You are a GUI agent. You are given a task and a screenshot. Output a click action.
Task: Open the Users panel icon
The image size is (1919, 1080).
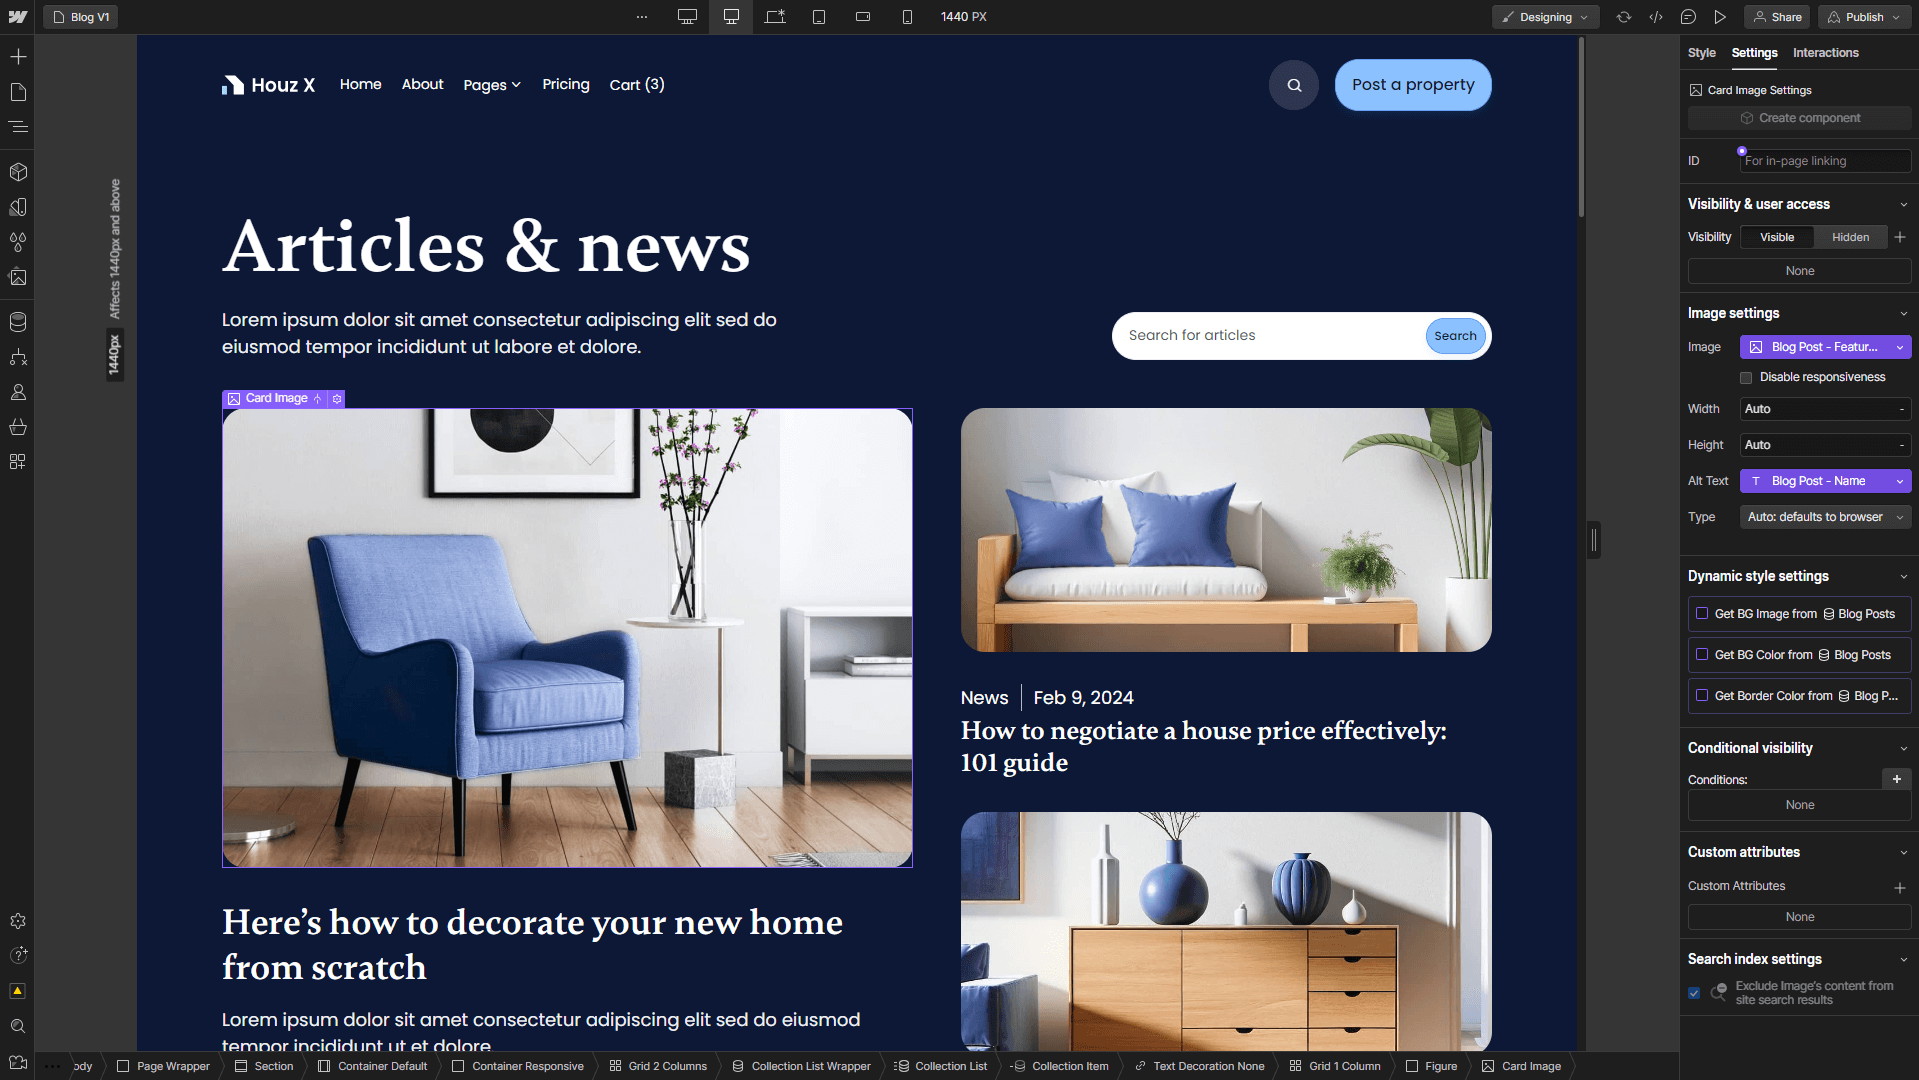(x=18, y=392)
